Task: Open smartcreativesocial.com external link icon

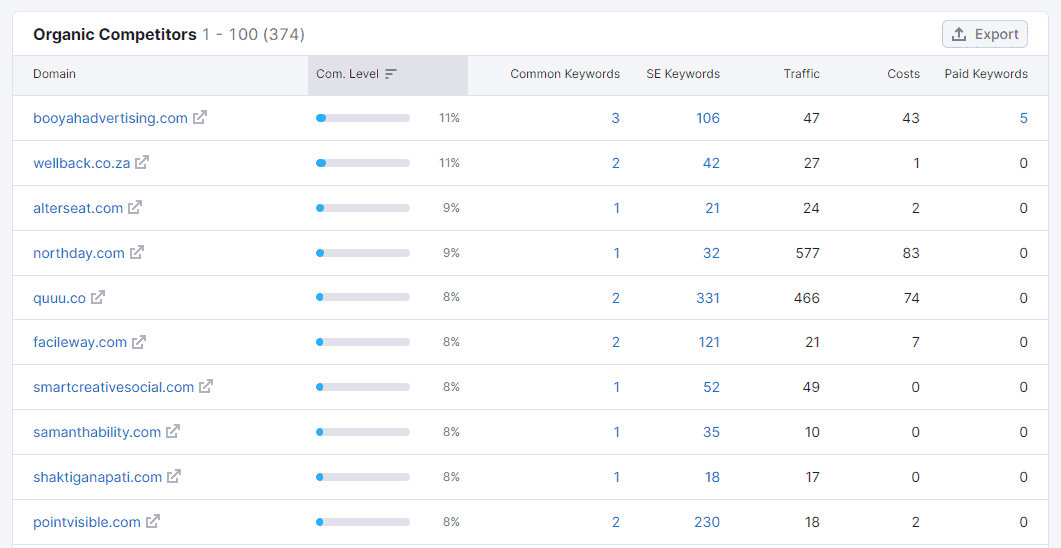Action: click(206, 387)
